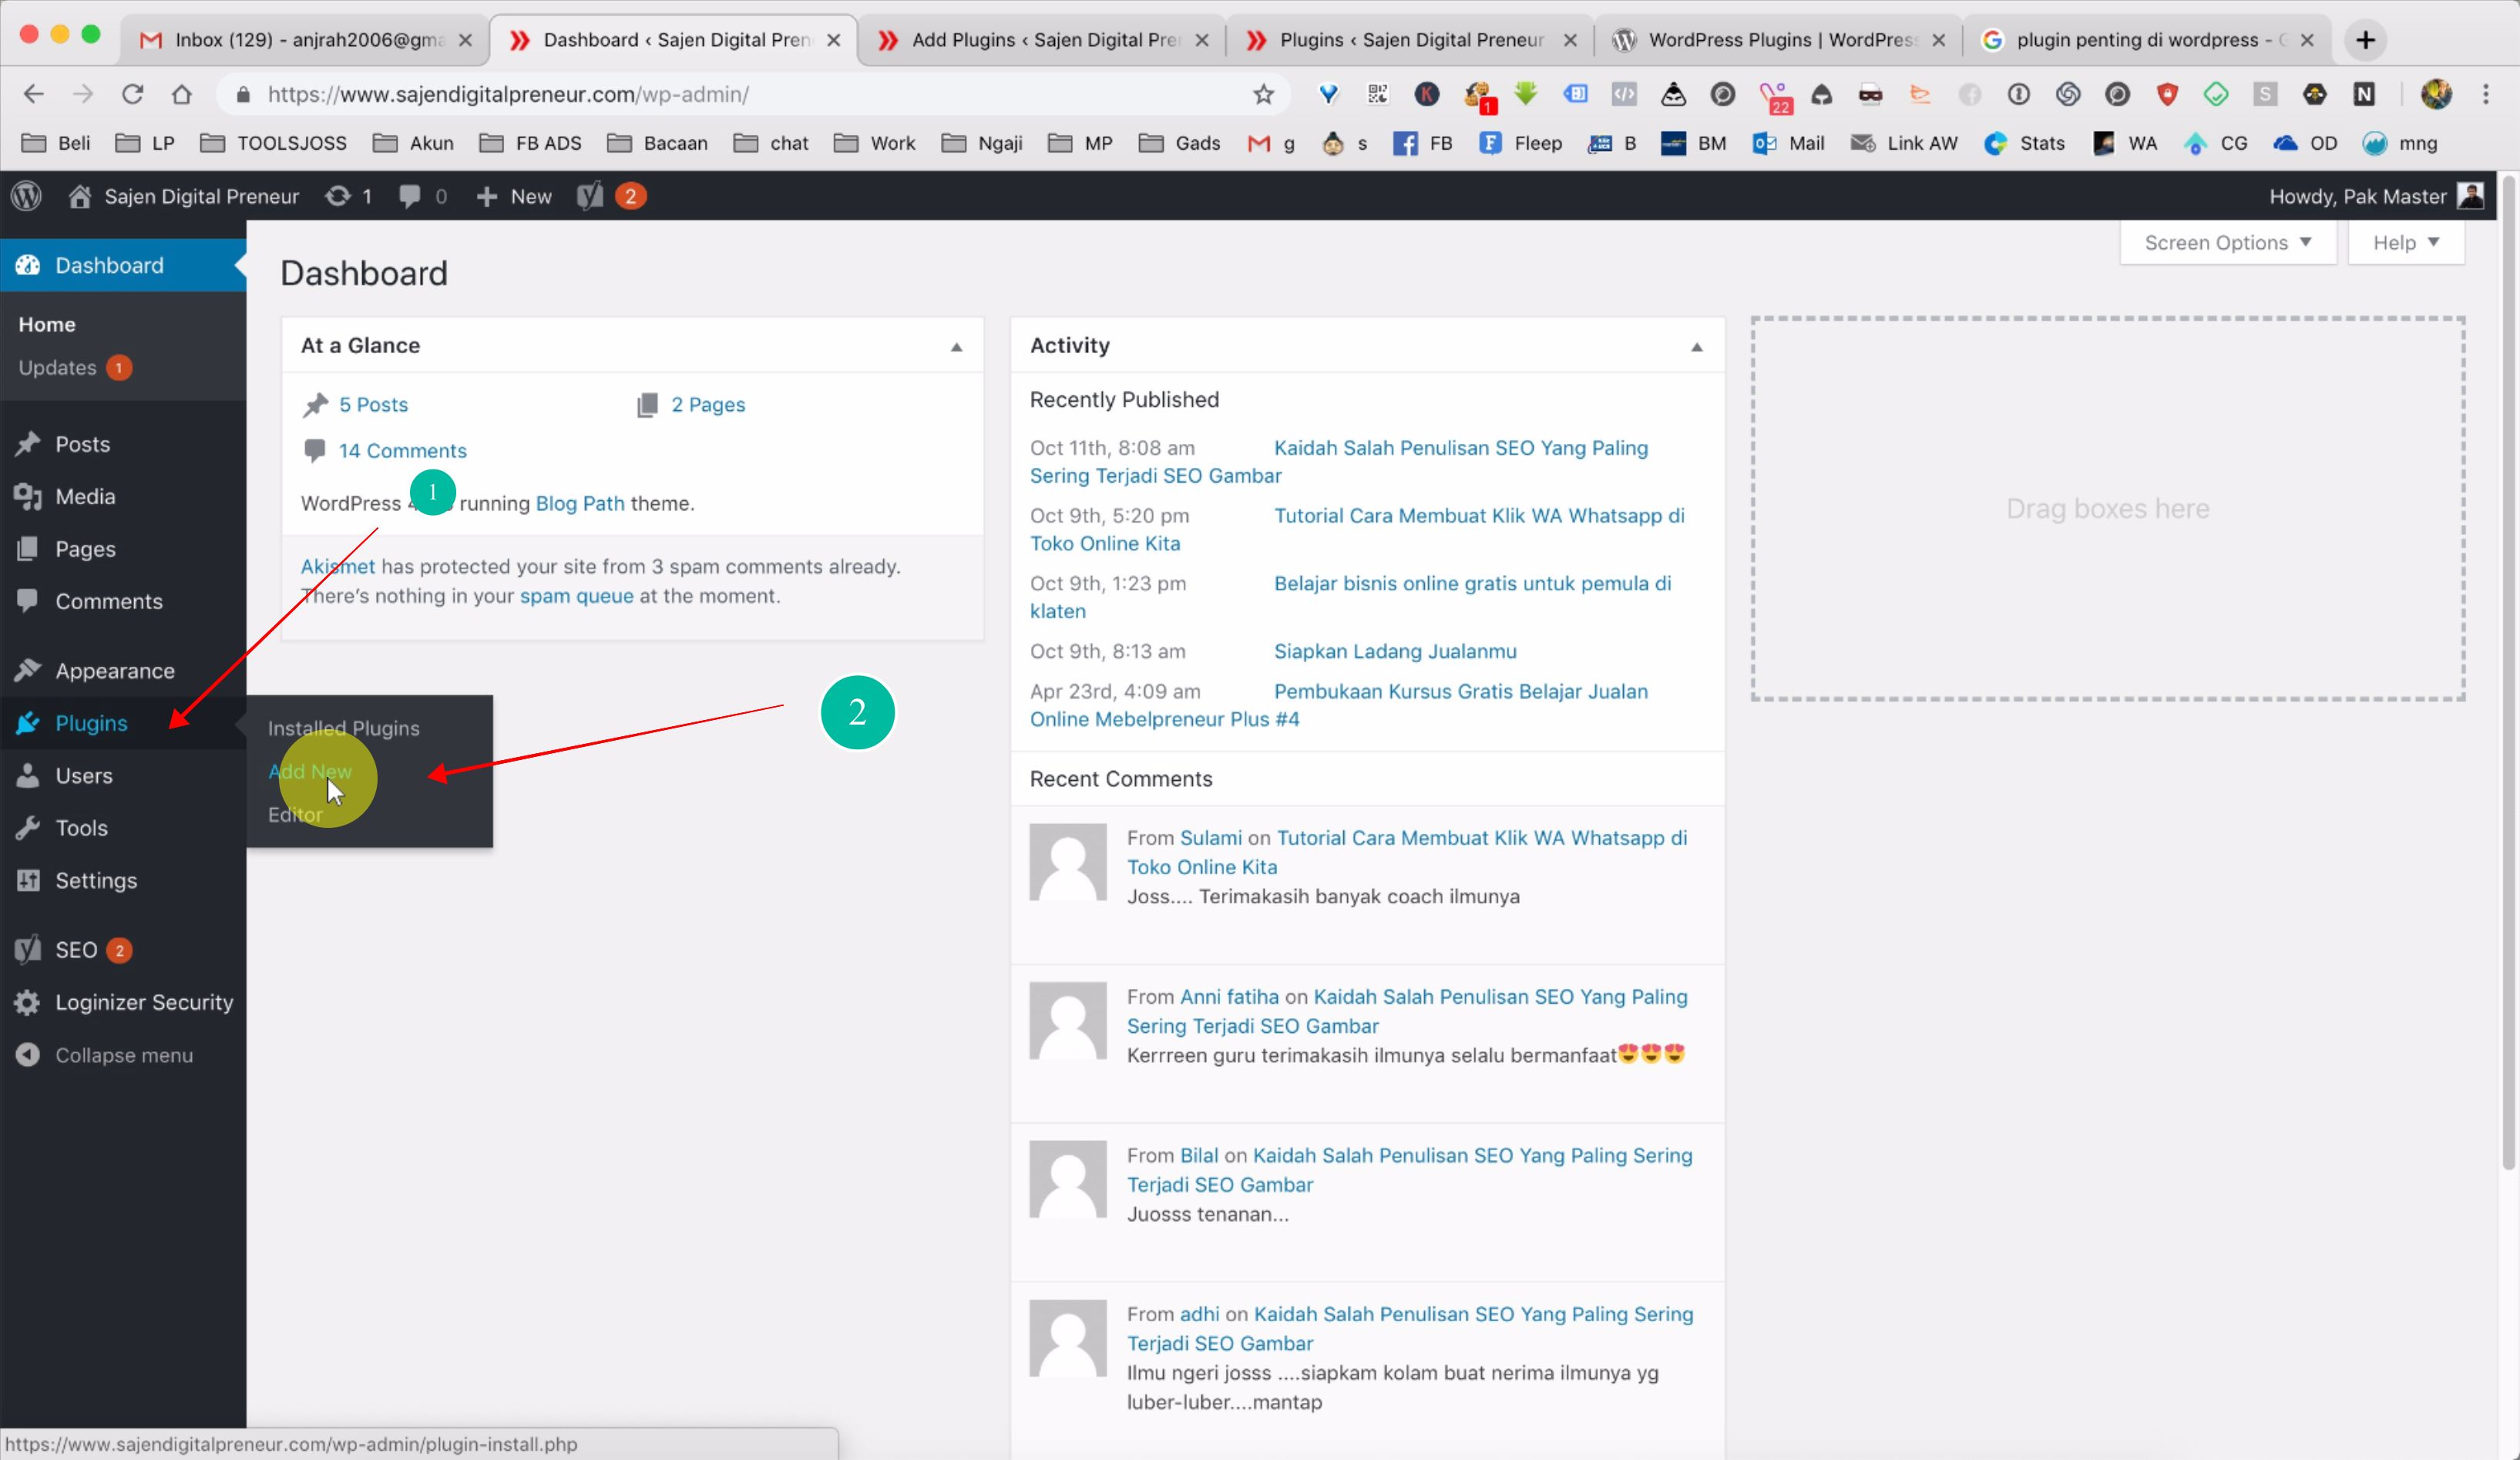Open the updates icon in admin bar

click(x=347, y=196)
